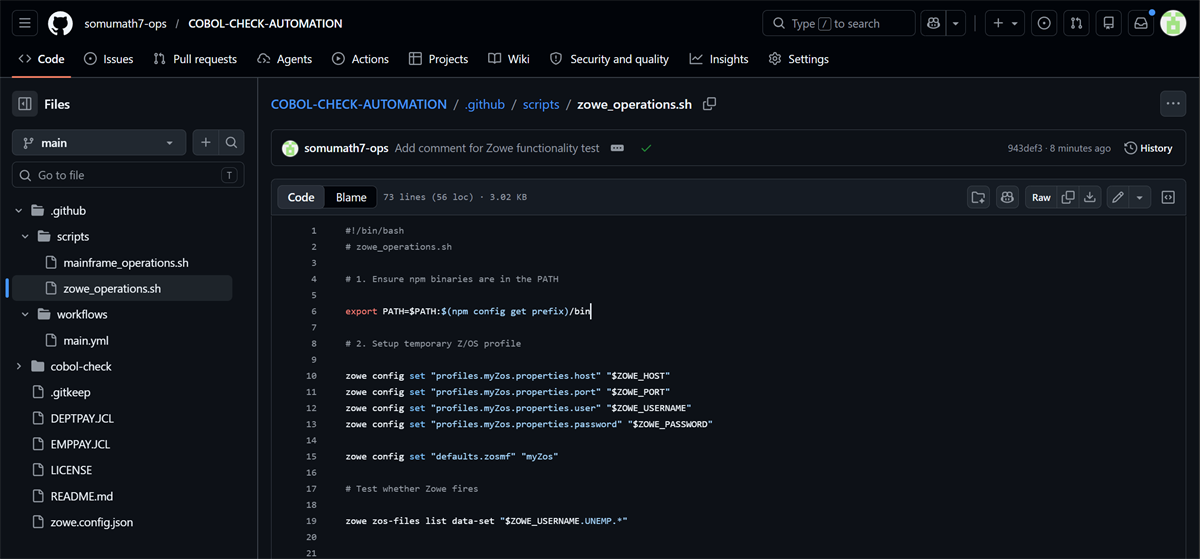Switch to the Security and quality tab
Screen dimensions: 1200x559
tap(609, 59)
